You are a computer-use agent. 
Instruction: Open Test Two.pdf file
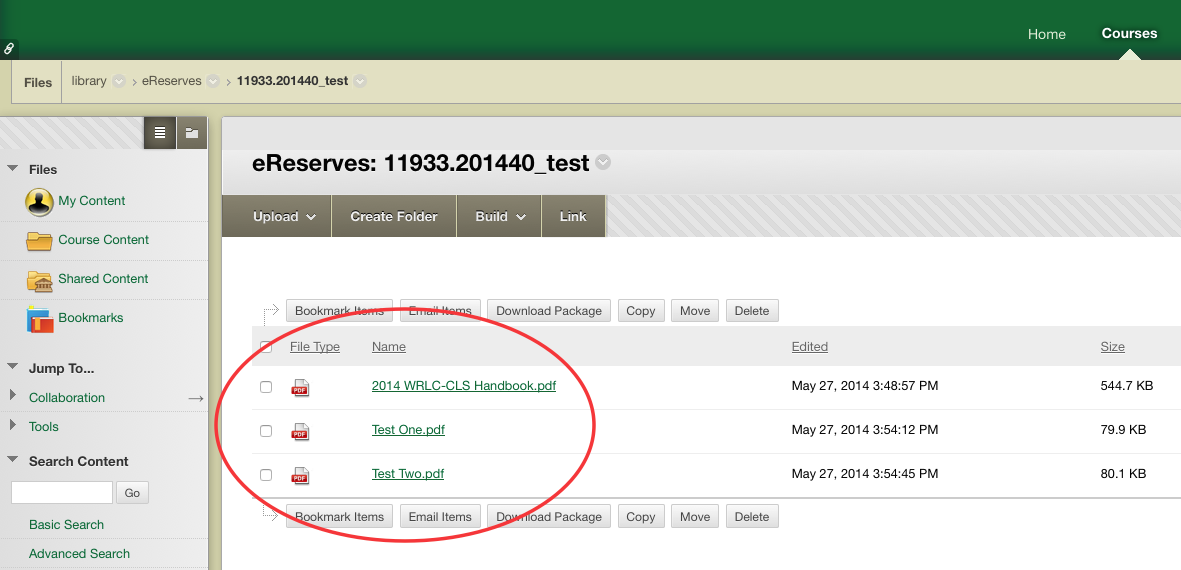click(407, 474)
